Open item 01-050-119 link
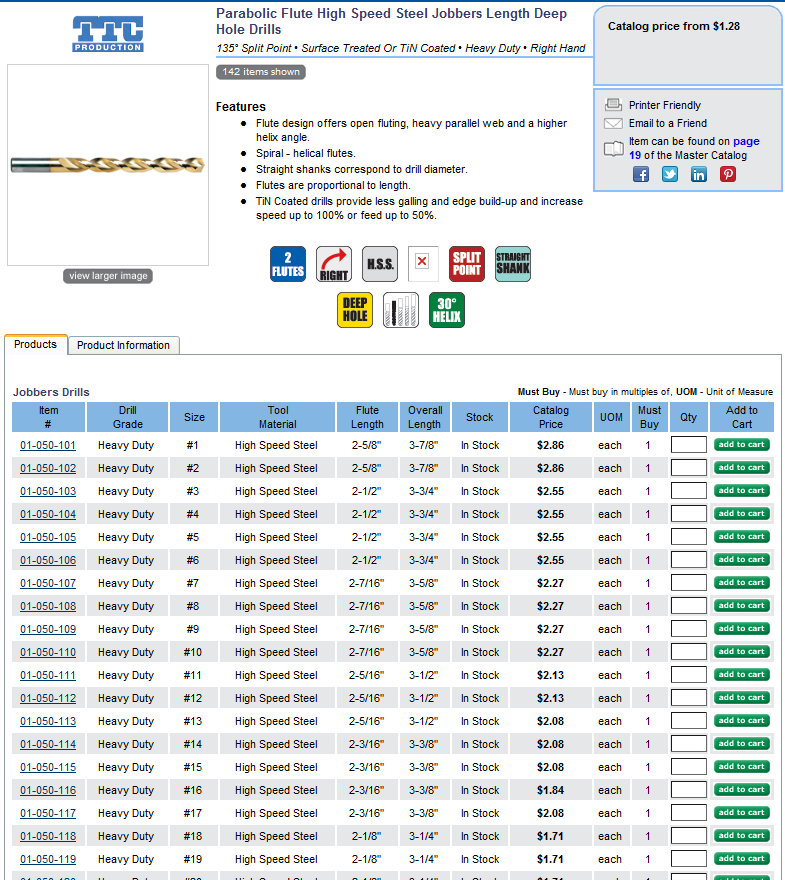The width and height of the screenshot is (785, 880). point(48,859)
